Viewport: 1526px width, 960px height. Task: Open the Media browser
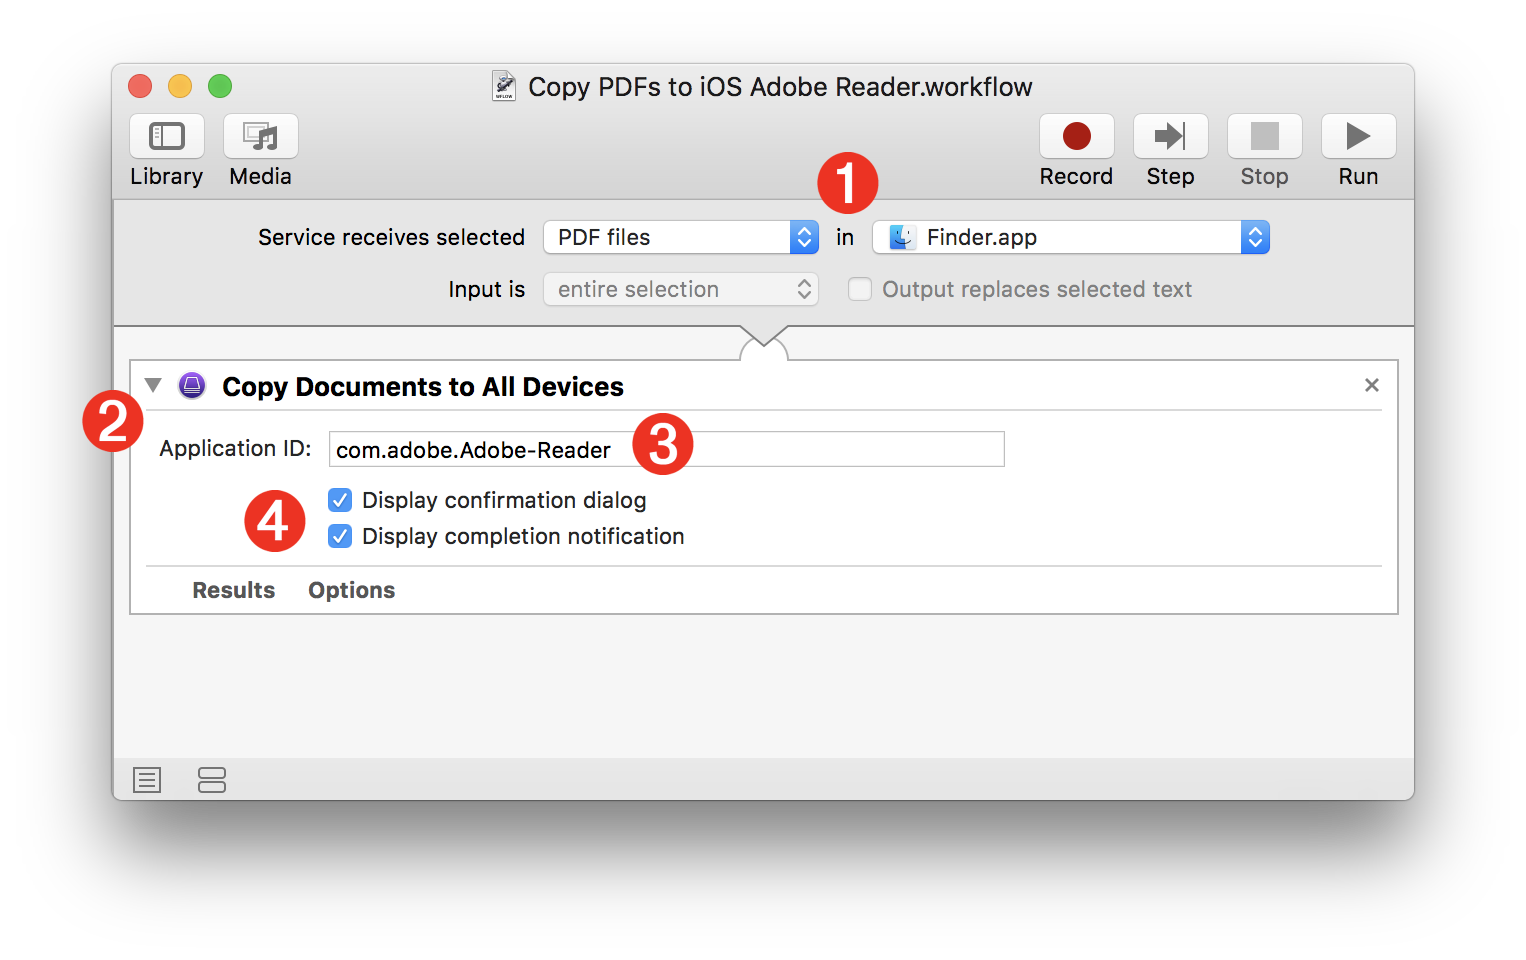pyautogui.click(x=261, y=136)
